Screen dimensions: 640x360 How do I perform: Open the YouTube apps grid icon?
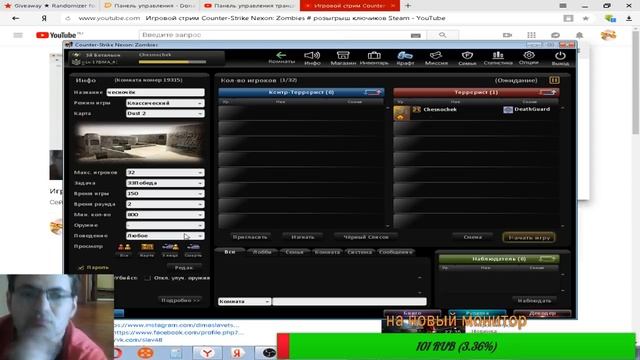[531, 35]
